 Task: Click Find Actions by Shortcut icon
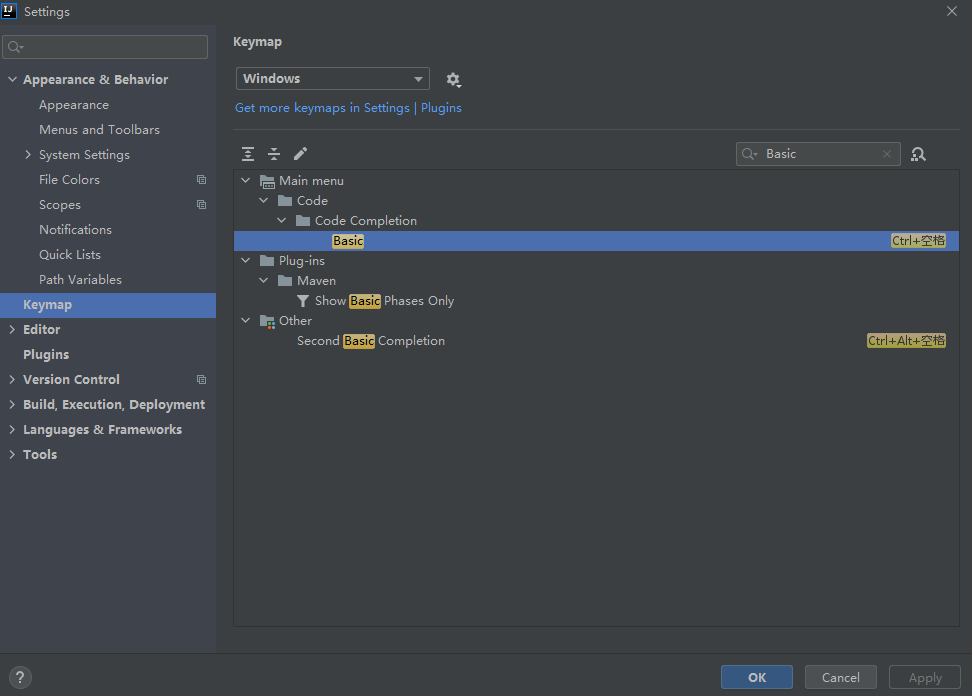[x=918, y=154]
